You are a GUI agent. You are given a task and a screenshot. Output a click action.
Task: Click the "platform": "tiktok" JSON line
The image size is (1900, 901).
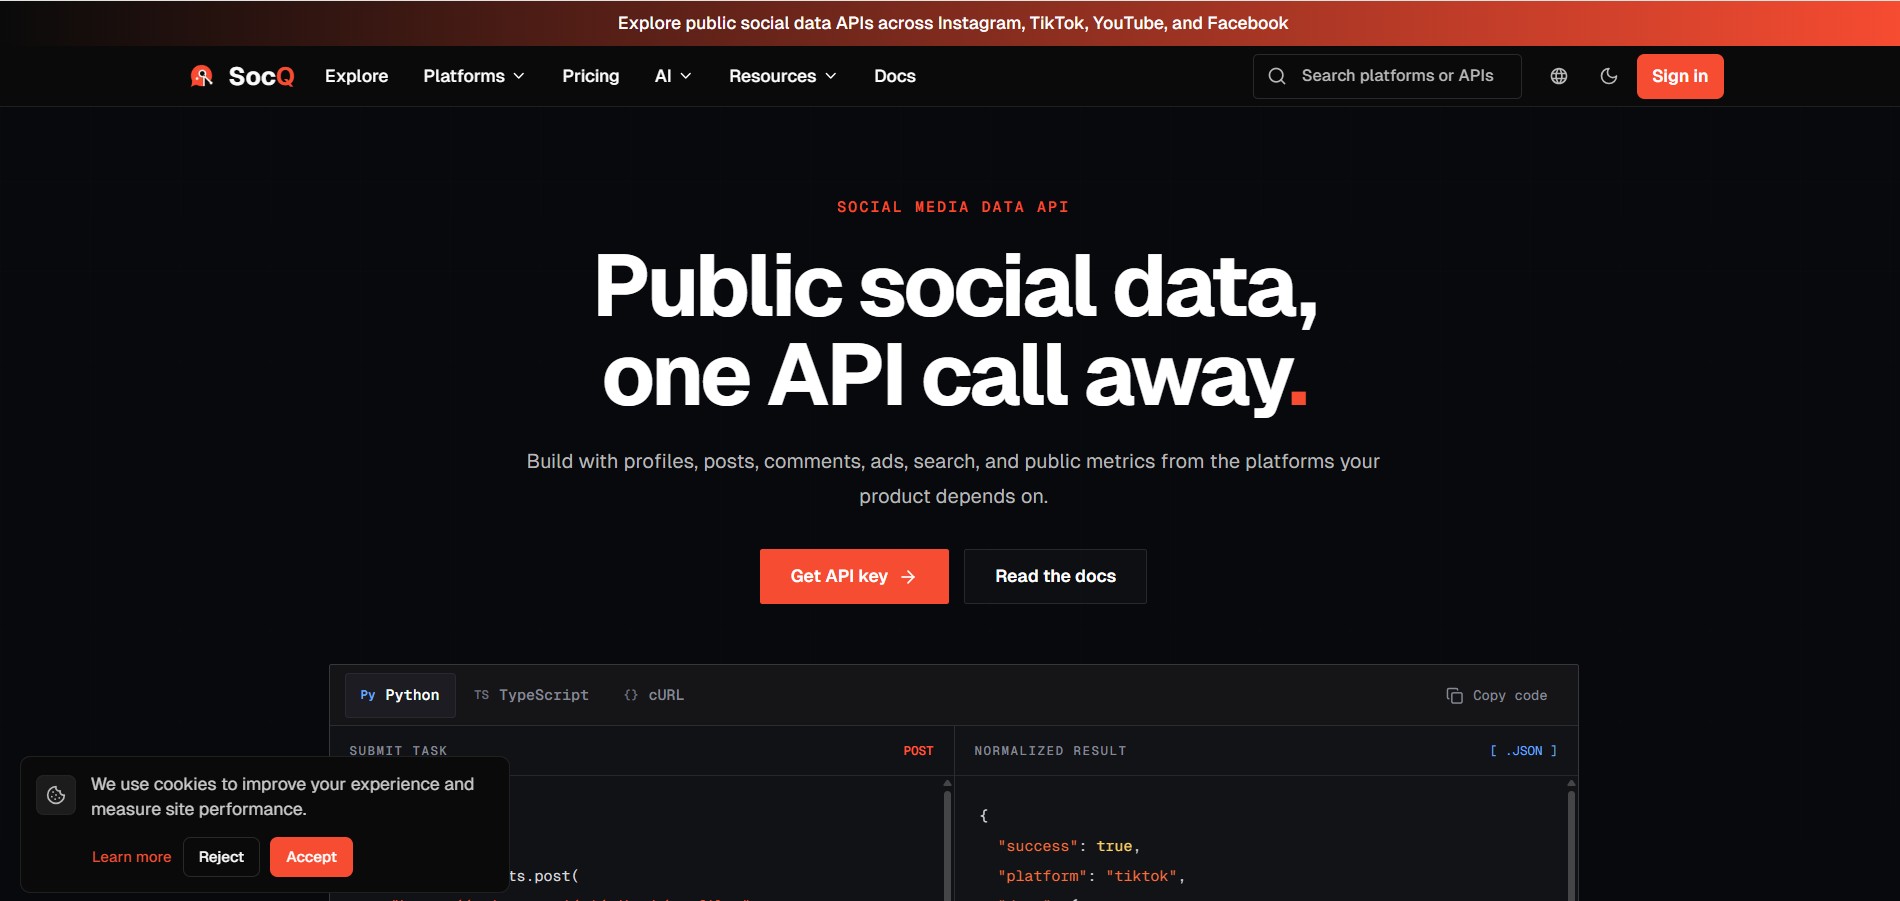[1091, 876]
